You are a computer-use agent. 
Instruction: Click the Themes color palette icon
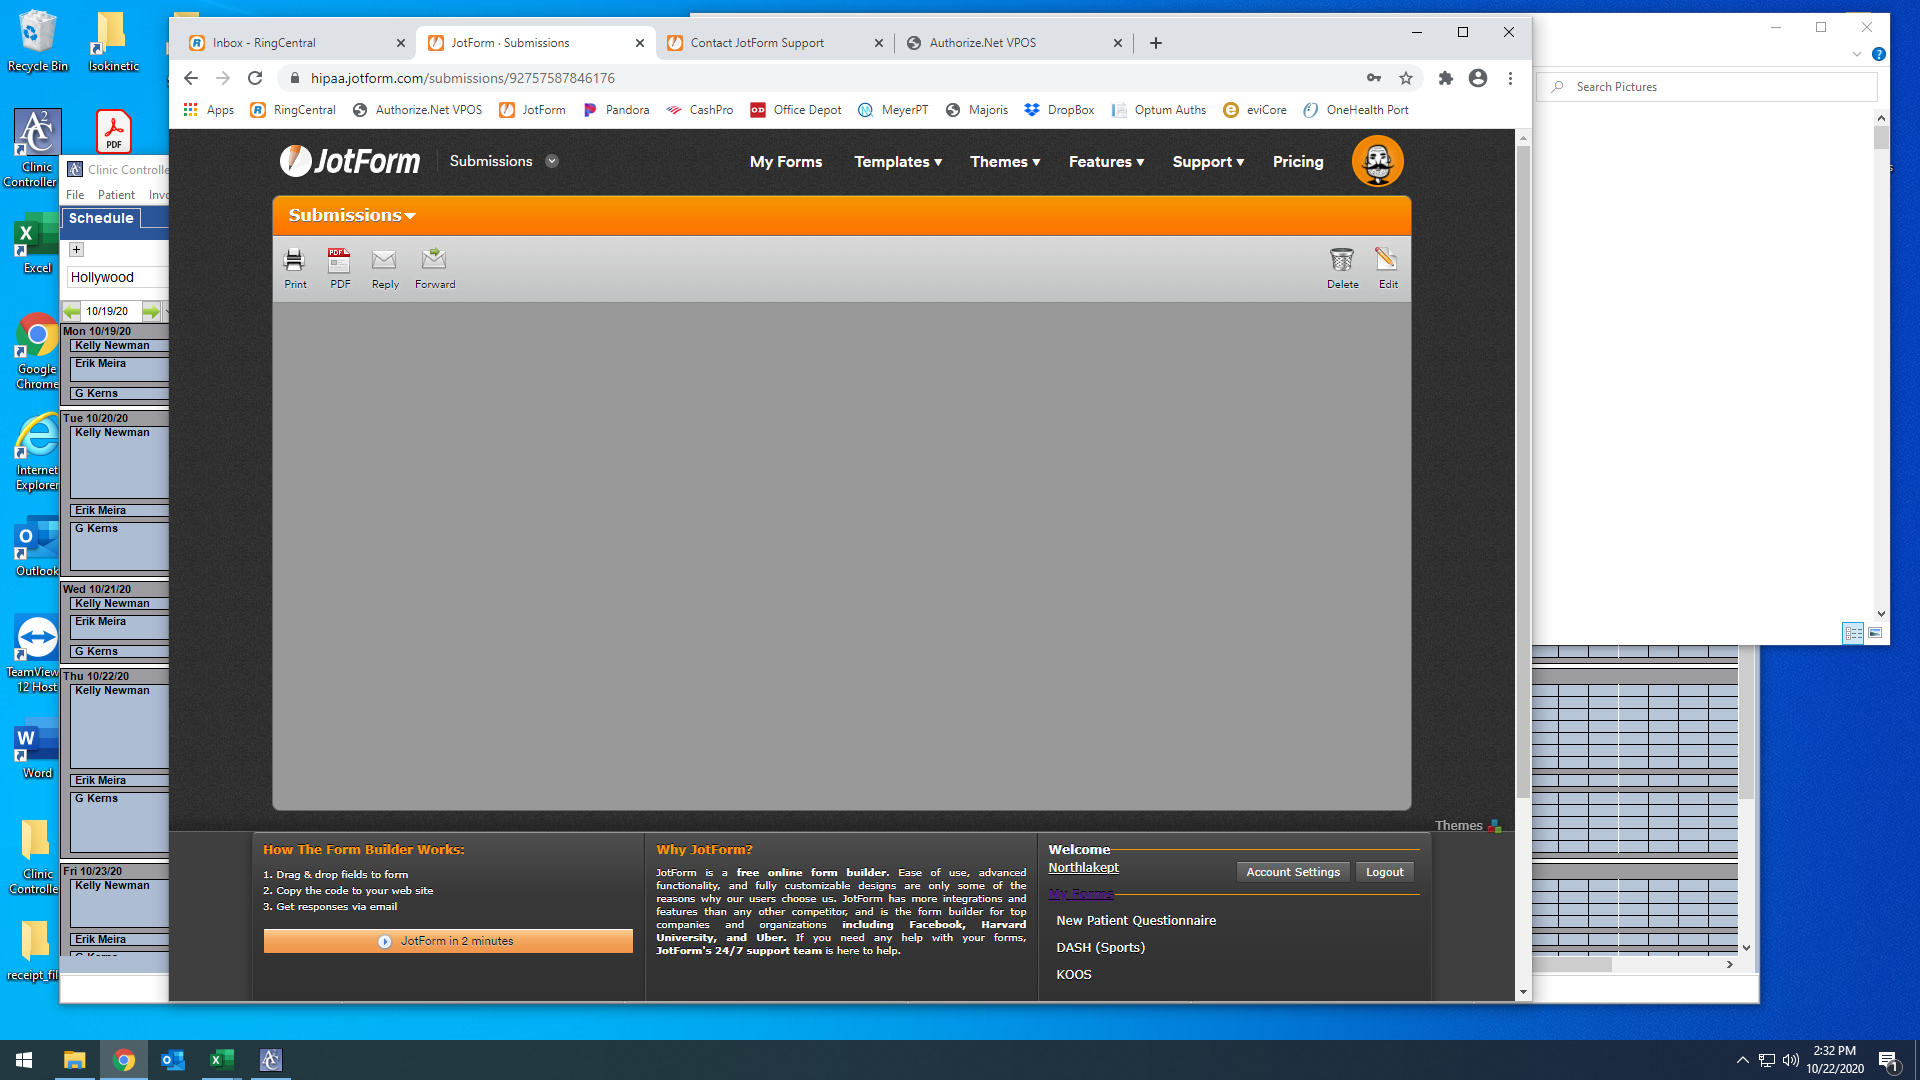[x=1495, y=825]
